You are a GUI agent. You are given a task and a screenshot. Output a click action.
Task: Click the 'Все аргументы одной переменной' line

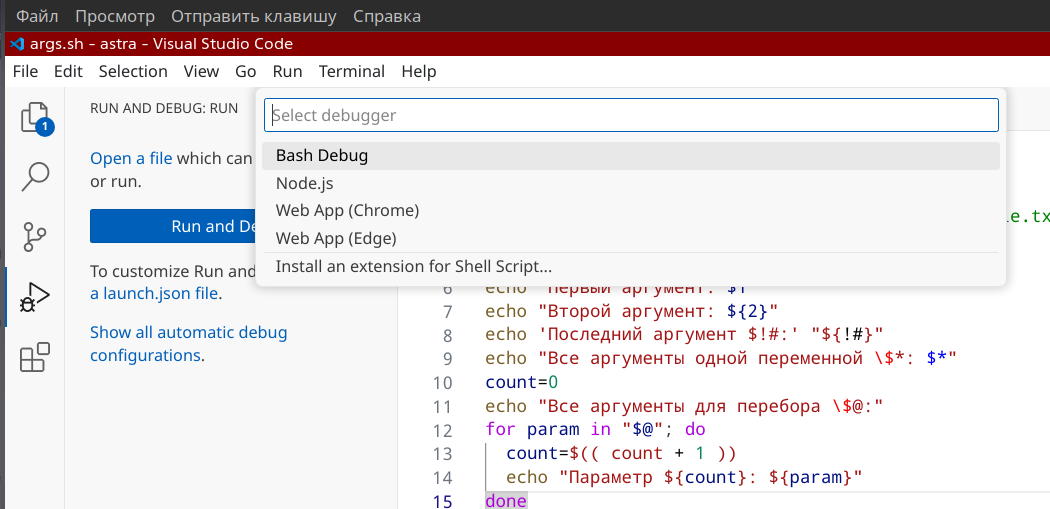[x=721, y=358]
